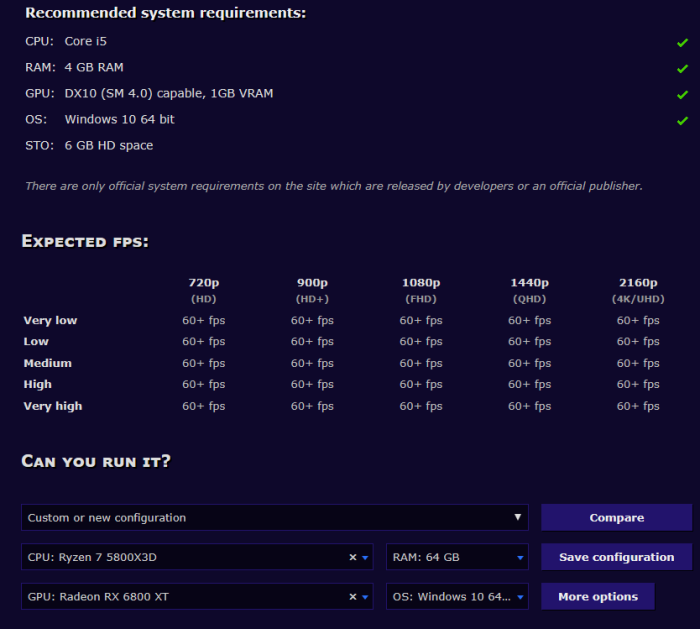
Task: Clear the CPU Ryzen 7 5800X3D selection
Action: (x=353, y=557)
